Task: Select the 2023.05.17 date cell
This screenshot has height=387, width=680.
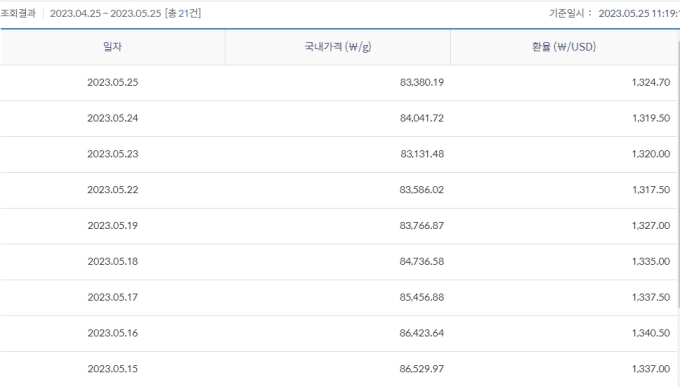Action: pos(113,297)
